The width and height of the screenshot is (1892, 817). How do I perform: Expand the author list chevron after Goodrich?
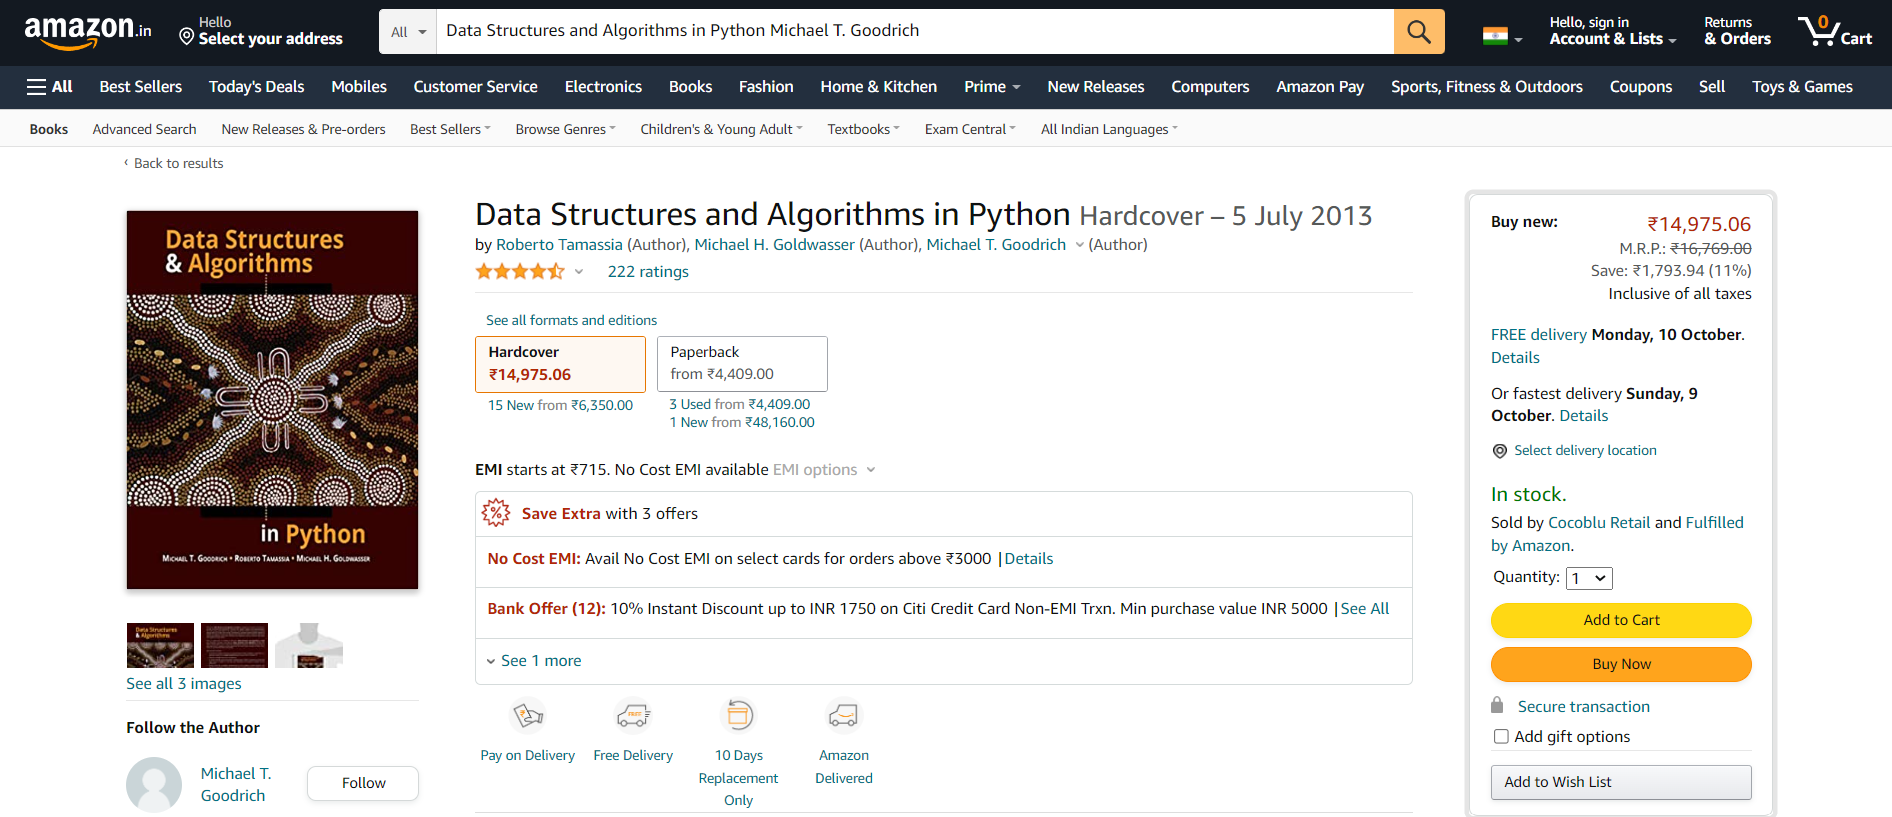pos(1079,245)
